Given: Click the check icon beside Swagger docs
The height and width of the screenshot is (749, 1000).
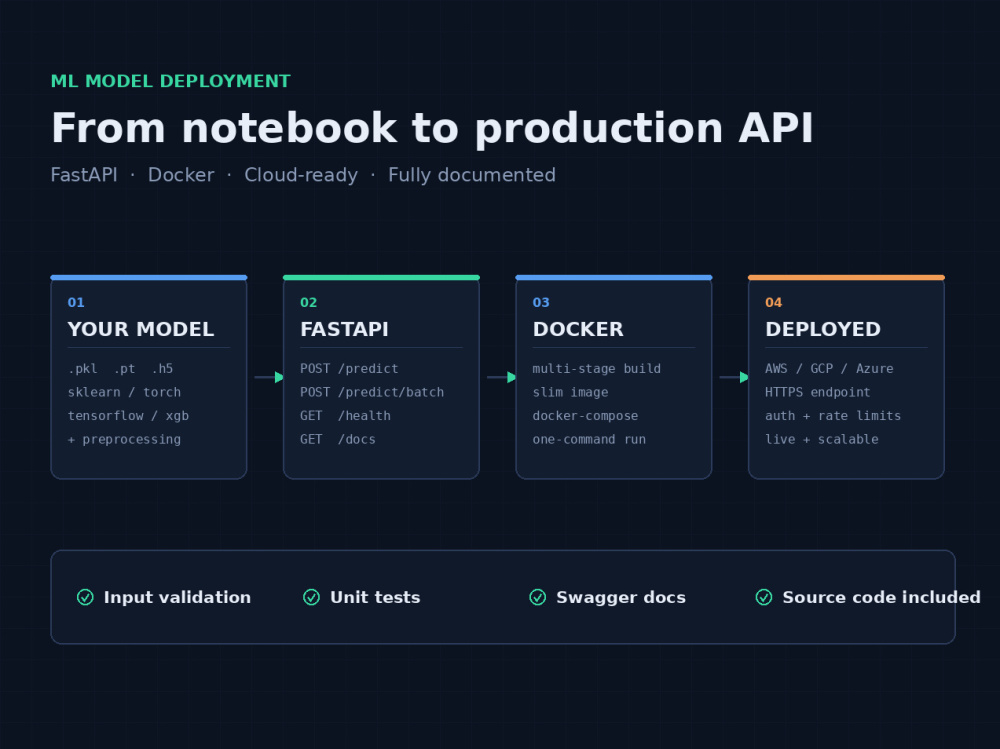Looking at the screenshot, I should click(x=538, y=597).
